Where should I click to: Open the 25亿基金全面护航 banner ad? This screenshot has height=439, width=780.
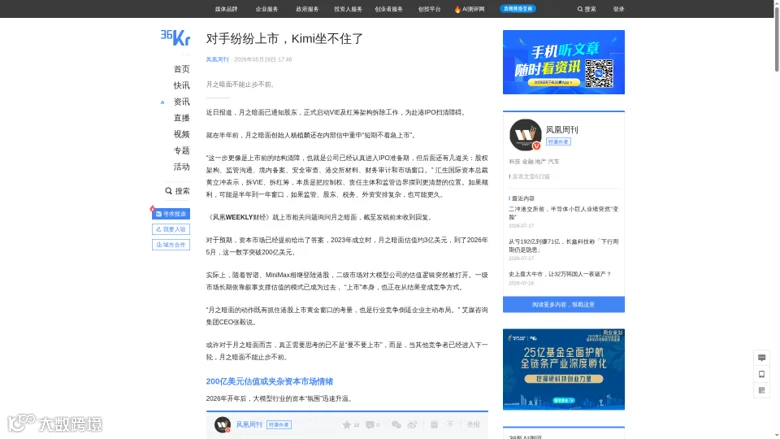[564, 369]
